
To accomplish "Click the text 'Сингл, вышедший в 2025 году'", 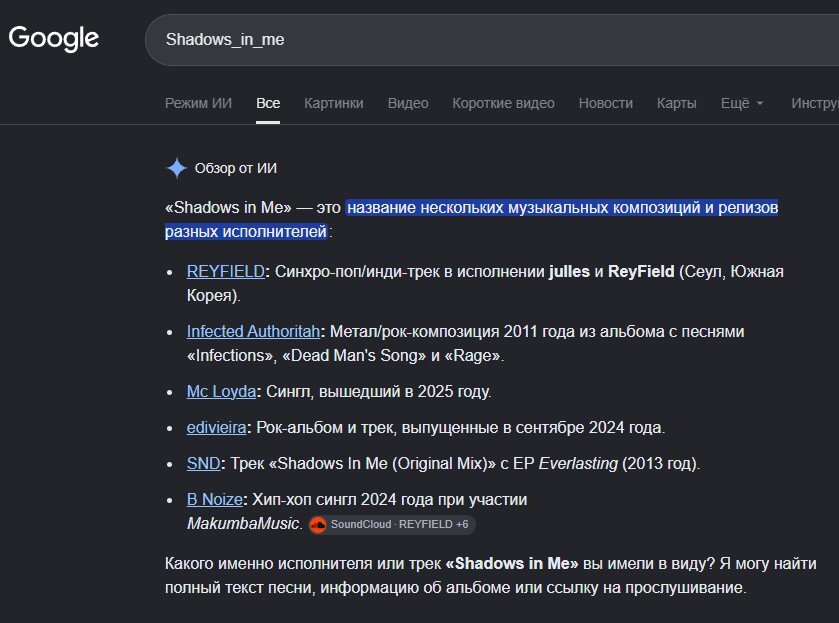I will coord(378,391).
